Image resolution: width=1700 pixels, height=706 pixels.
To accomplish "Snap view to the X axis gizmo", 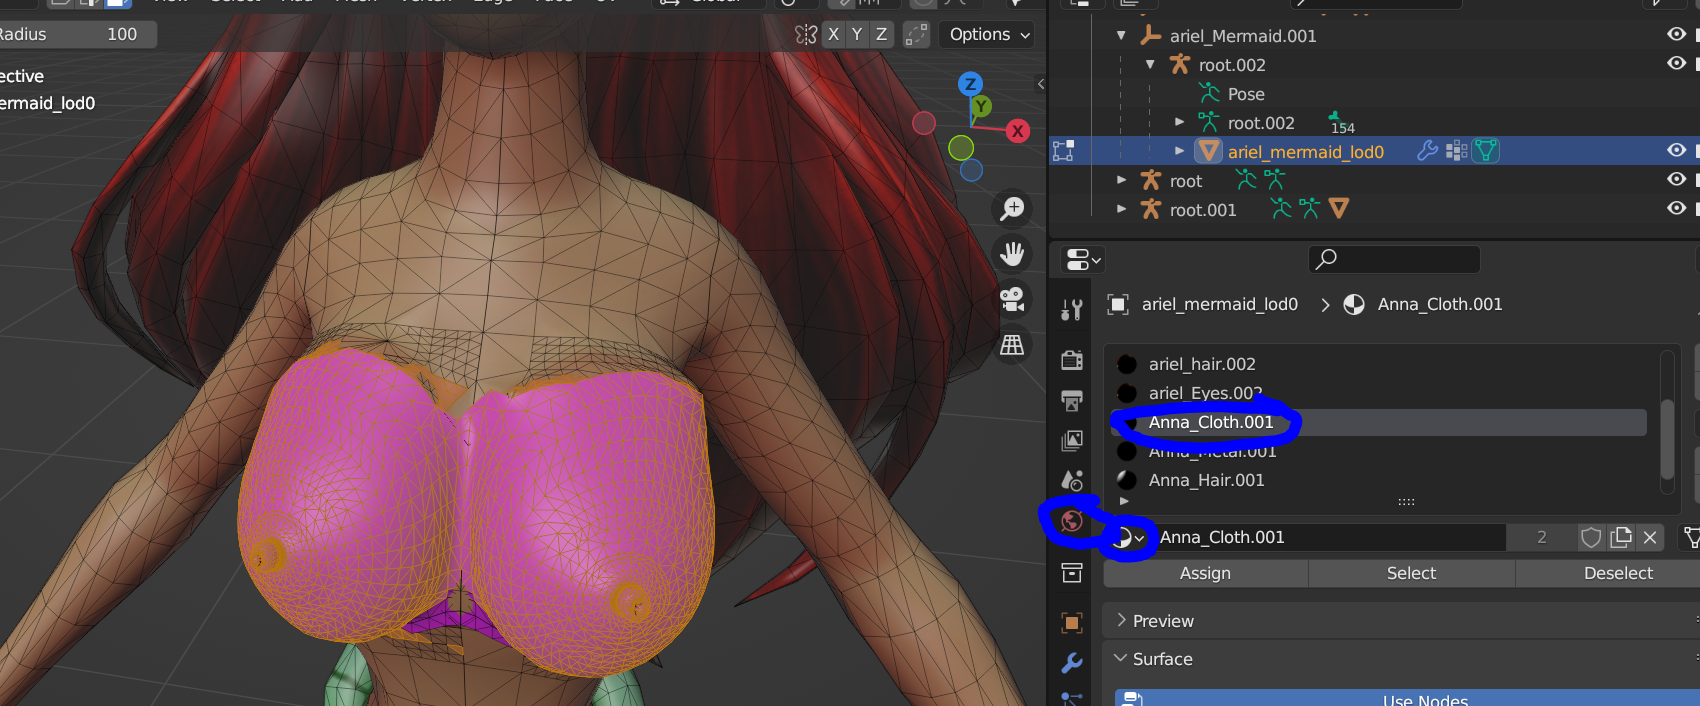I will 1018,131.
